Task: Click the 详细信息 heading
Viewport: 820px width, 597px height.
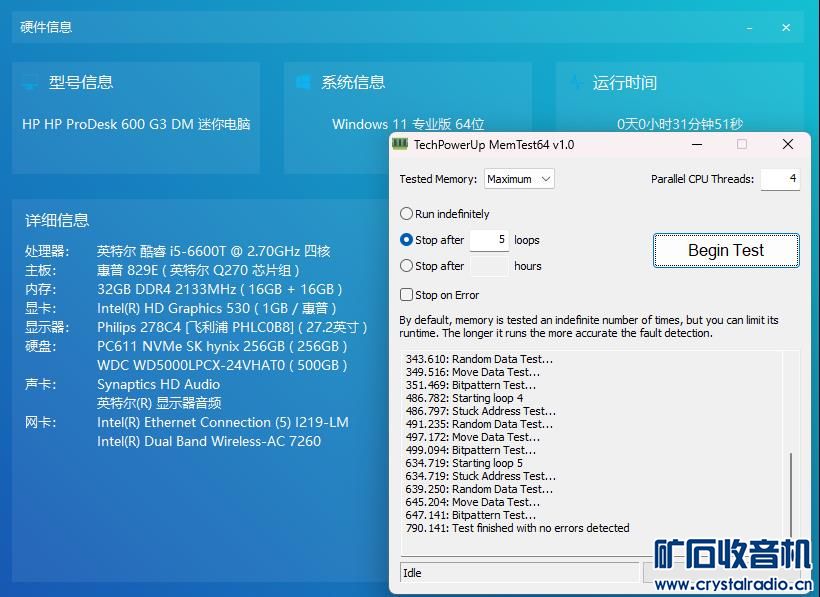Action: click(57, 220)
